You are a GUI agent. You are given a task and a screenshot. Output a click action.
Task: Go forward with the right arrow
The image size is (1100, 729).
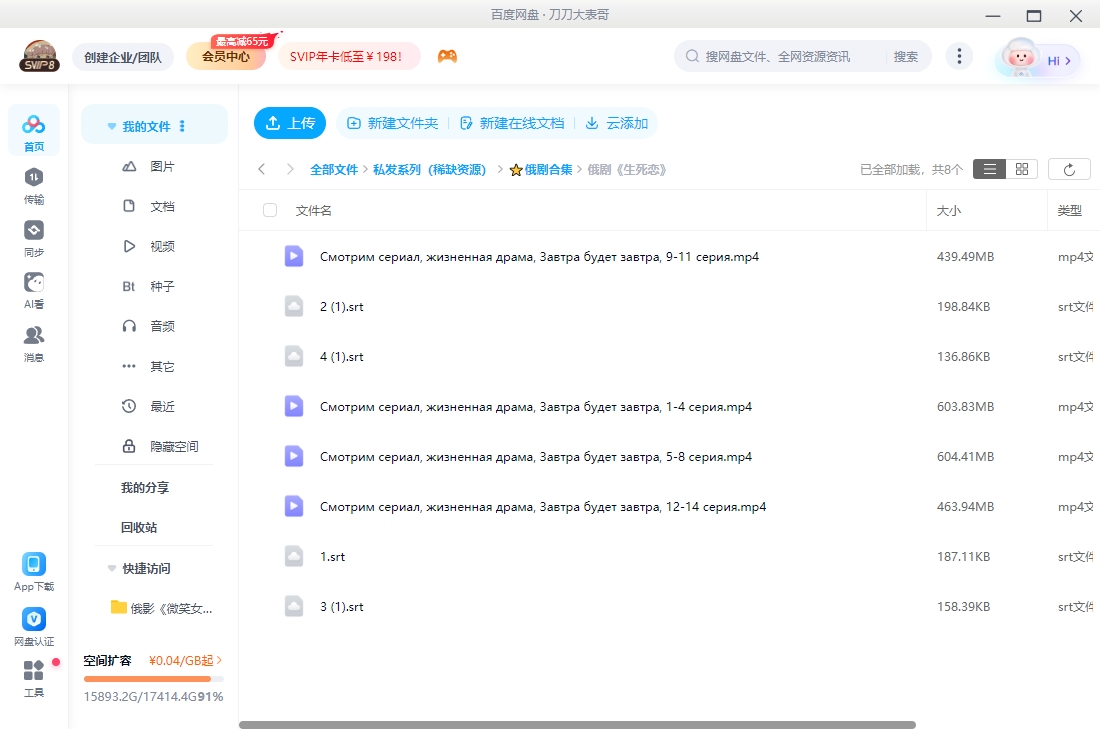tap(290, 169)
